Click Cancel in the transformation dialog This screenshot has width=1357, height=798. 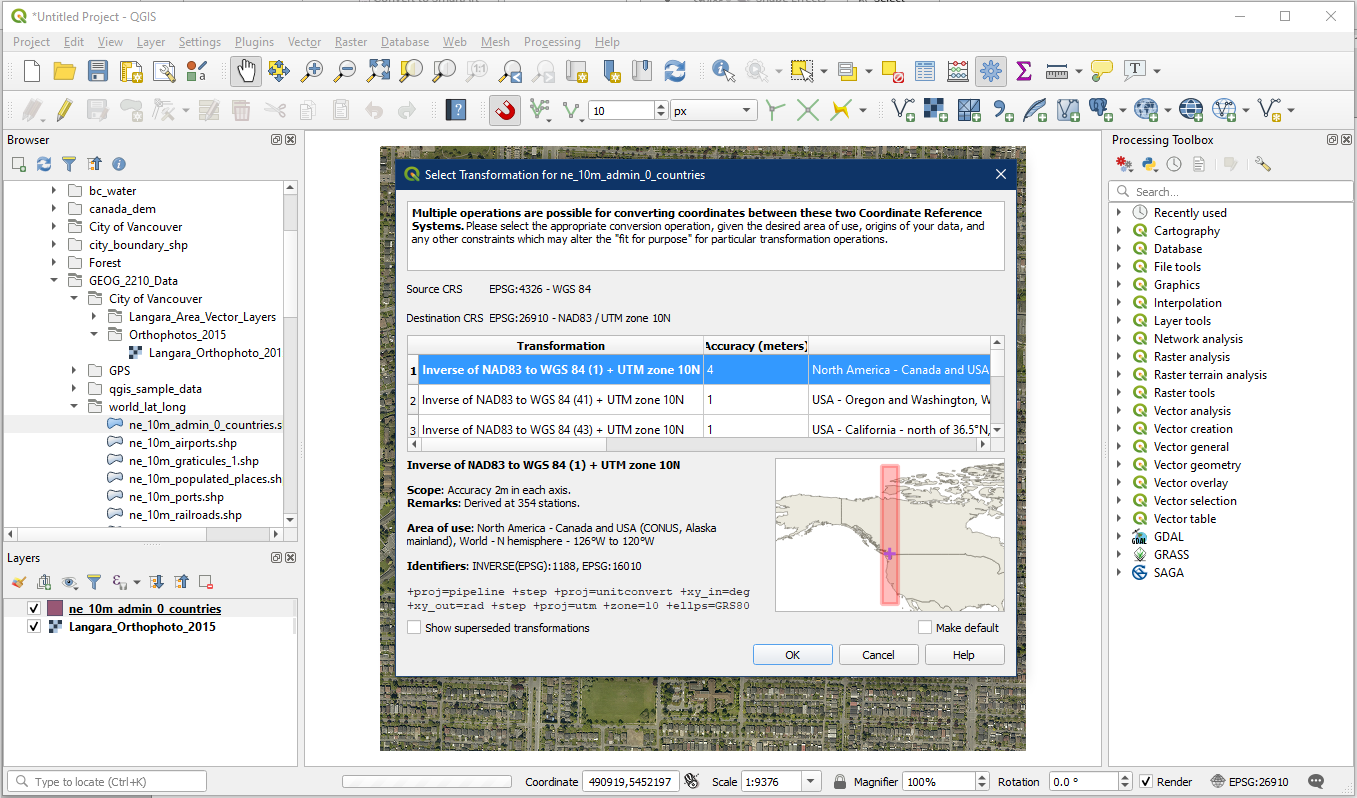(878, 655)
